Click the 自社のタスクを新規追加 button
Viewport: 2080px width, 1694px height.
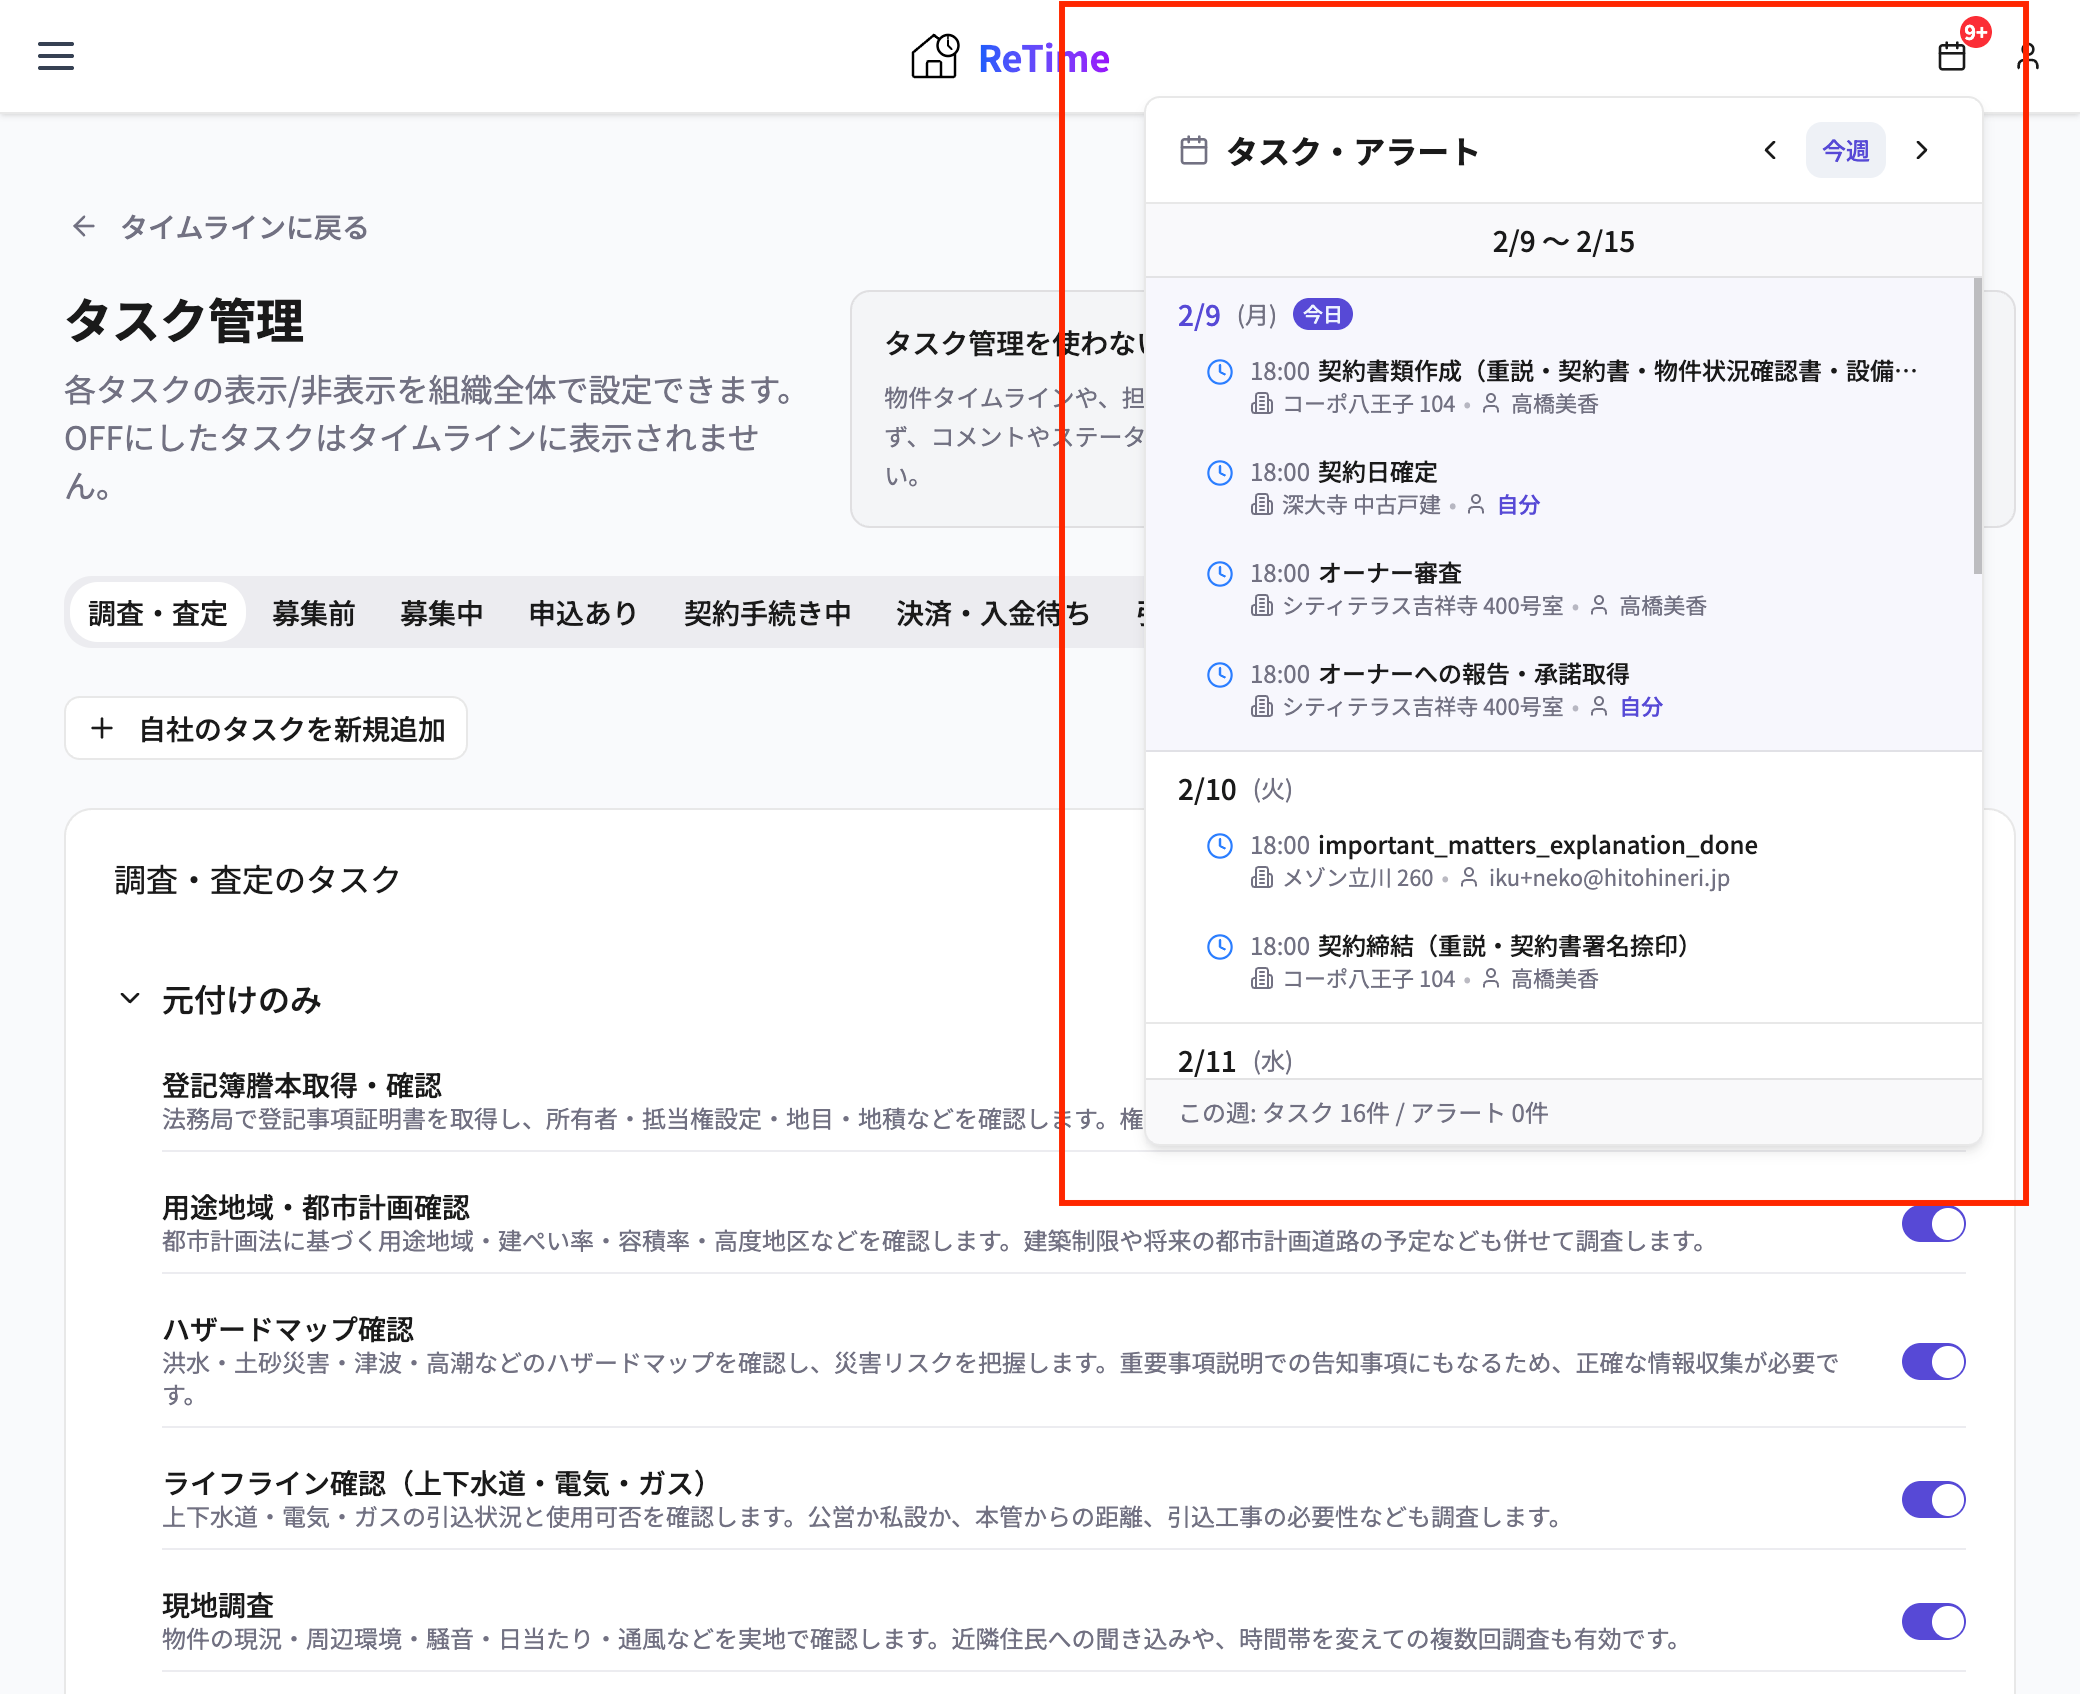265,728
